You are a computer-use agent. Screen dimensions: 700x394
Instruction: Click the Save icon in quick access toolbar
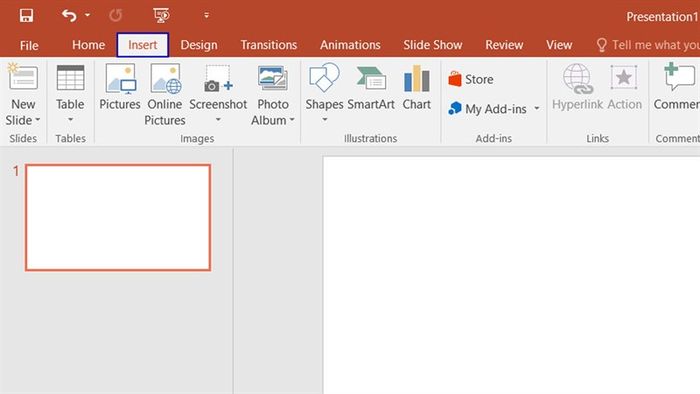point(26,16)
